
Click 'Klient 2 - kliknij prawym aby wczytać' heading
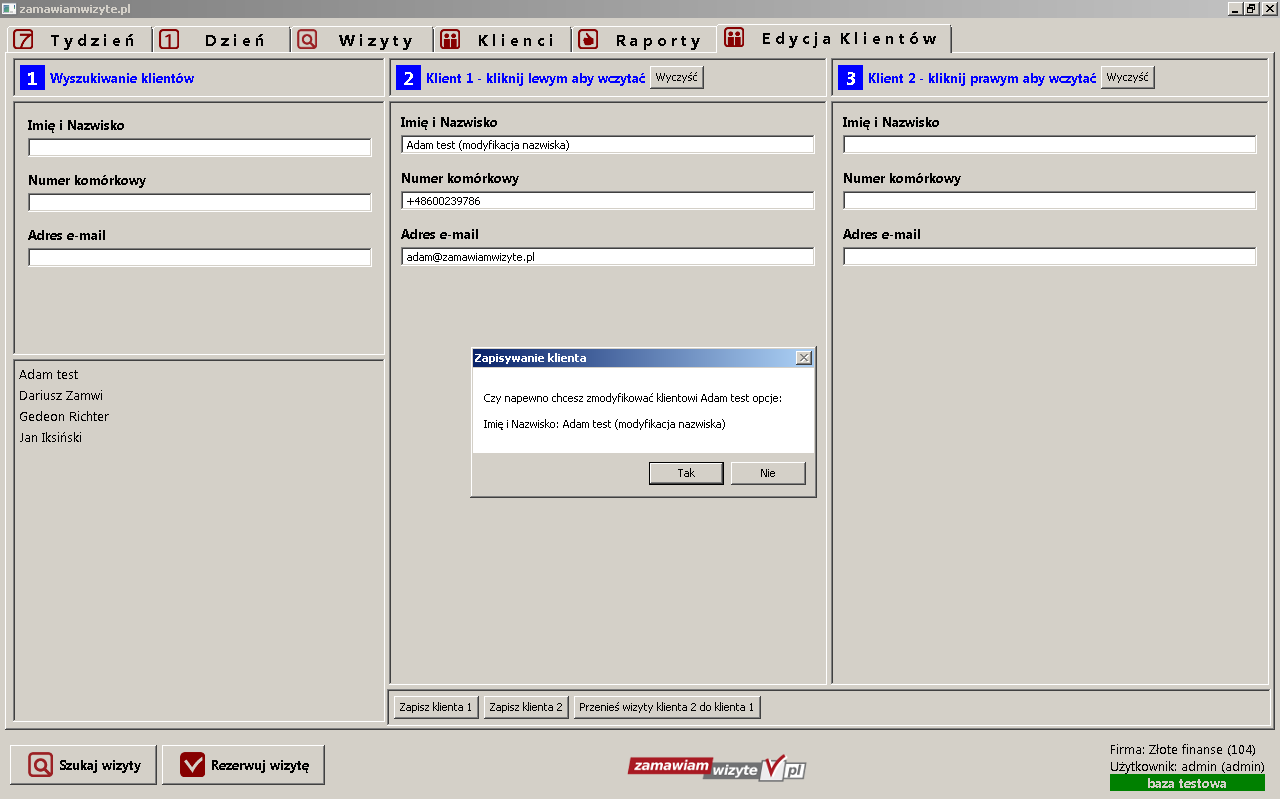click(982, 78)
